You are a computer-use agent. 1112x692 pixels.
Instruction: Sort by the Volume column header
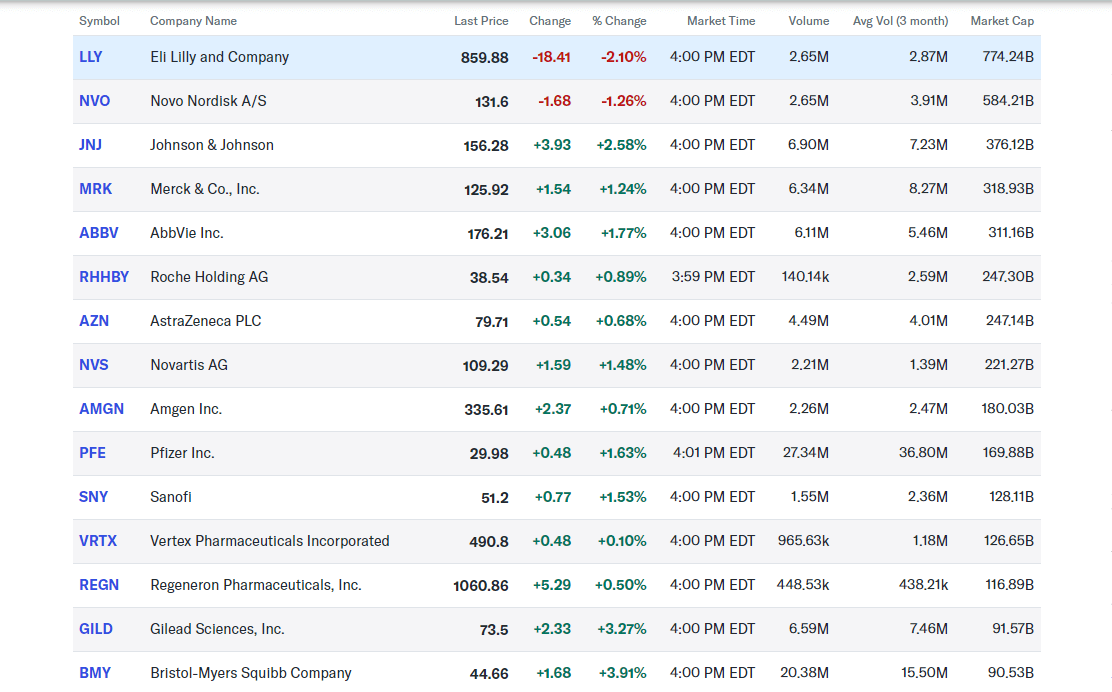click(x=808, y=21)
